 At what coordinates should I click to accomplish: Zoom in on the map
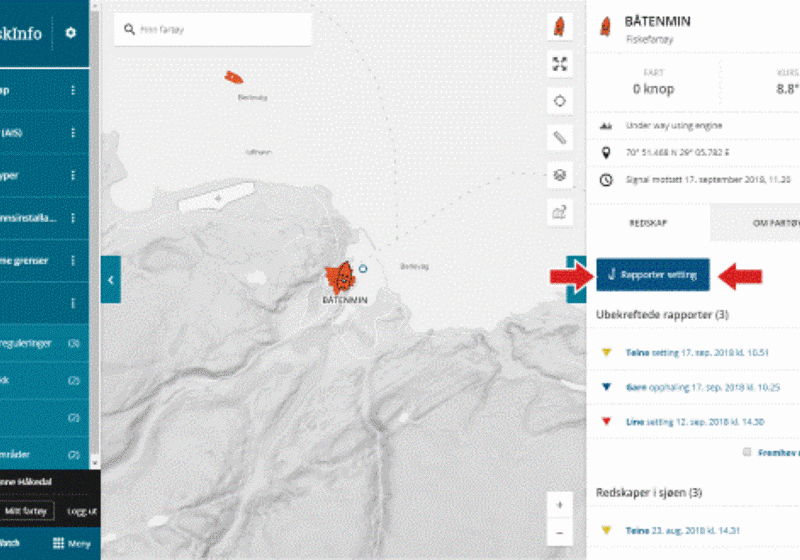[x=560, y=505]
